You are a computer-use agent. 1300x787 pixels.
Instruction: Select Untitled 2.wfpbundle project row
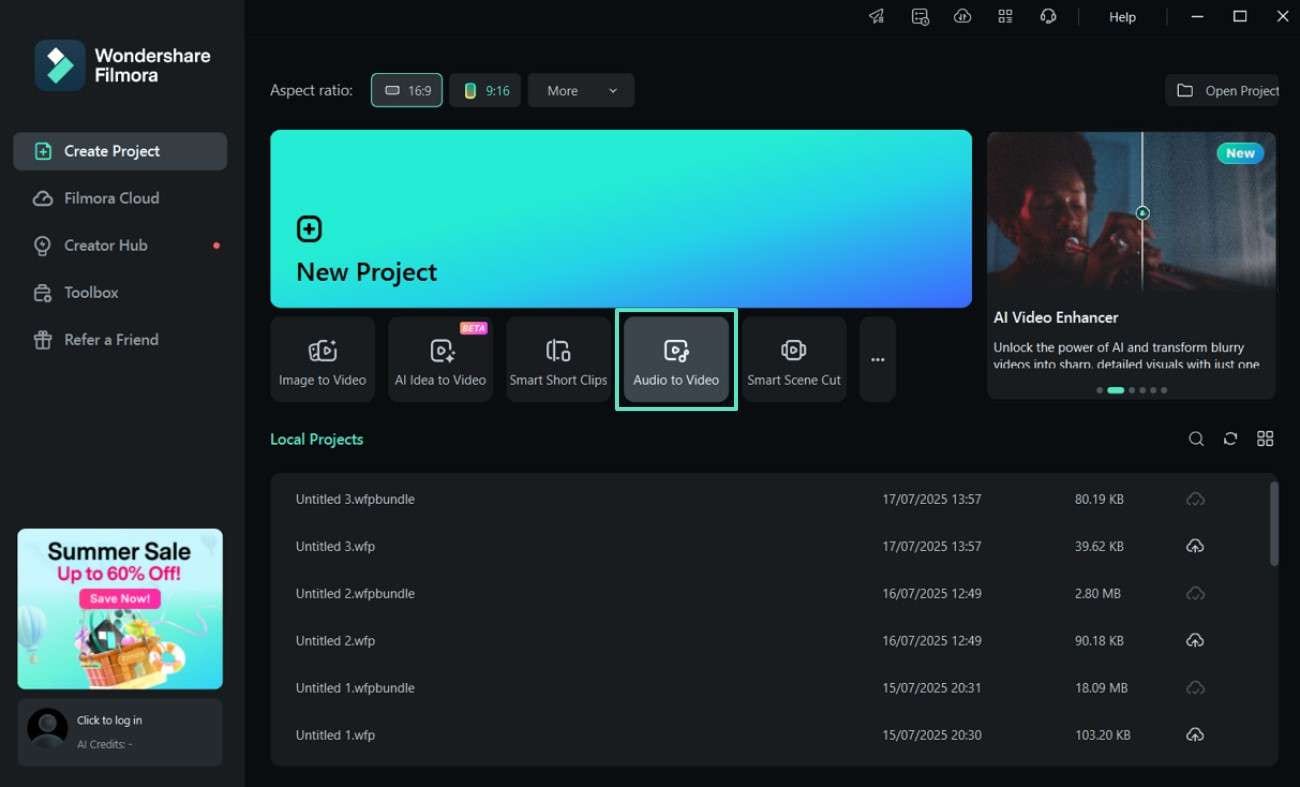point(774,594)
